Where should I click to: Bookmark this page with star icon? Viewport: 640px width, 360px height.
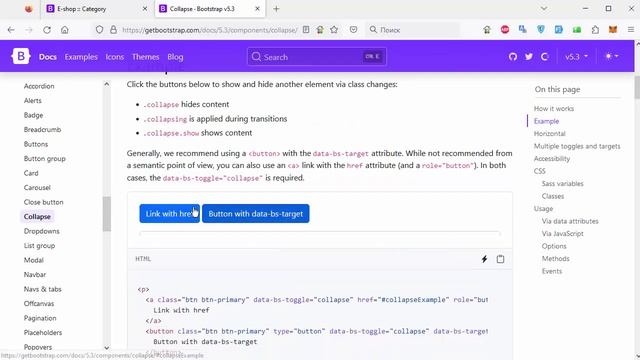tap(334, 29)
